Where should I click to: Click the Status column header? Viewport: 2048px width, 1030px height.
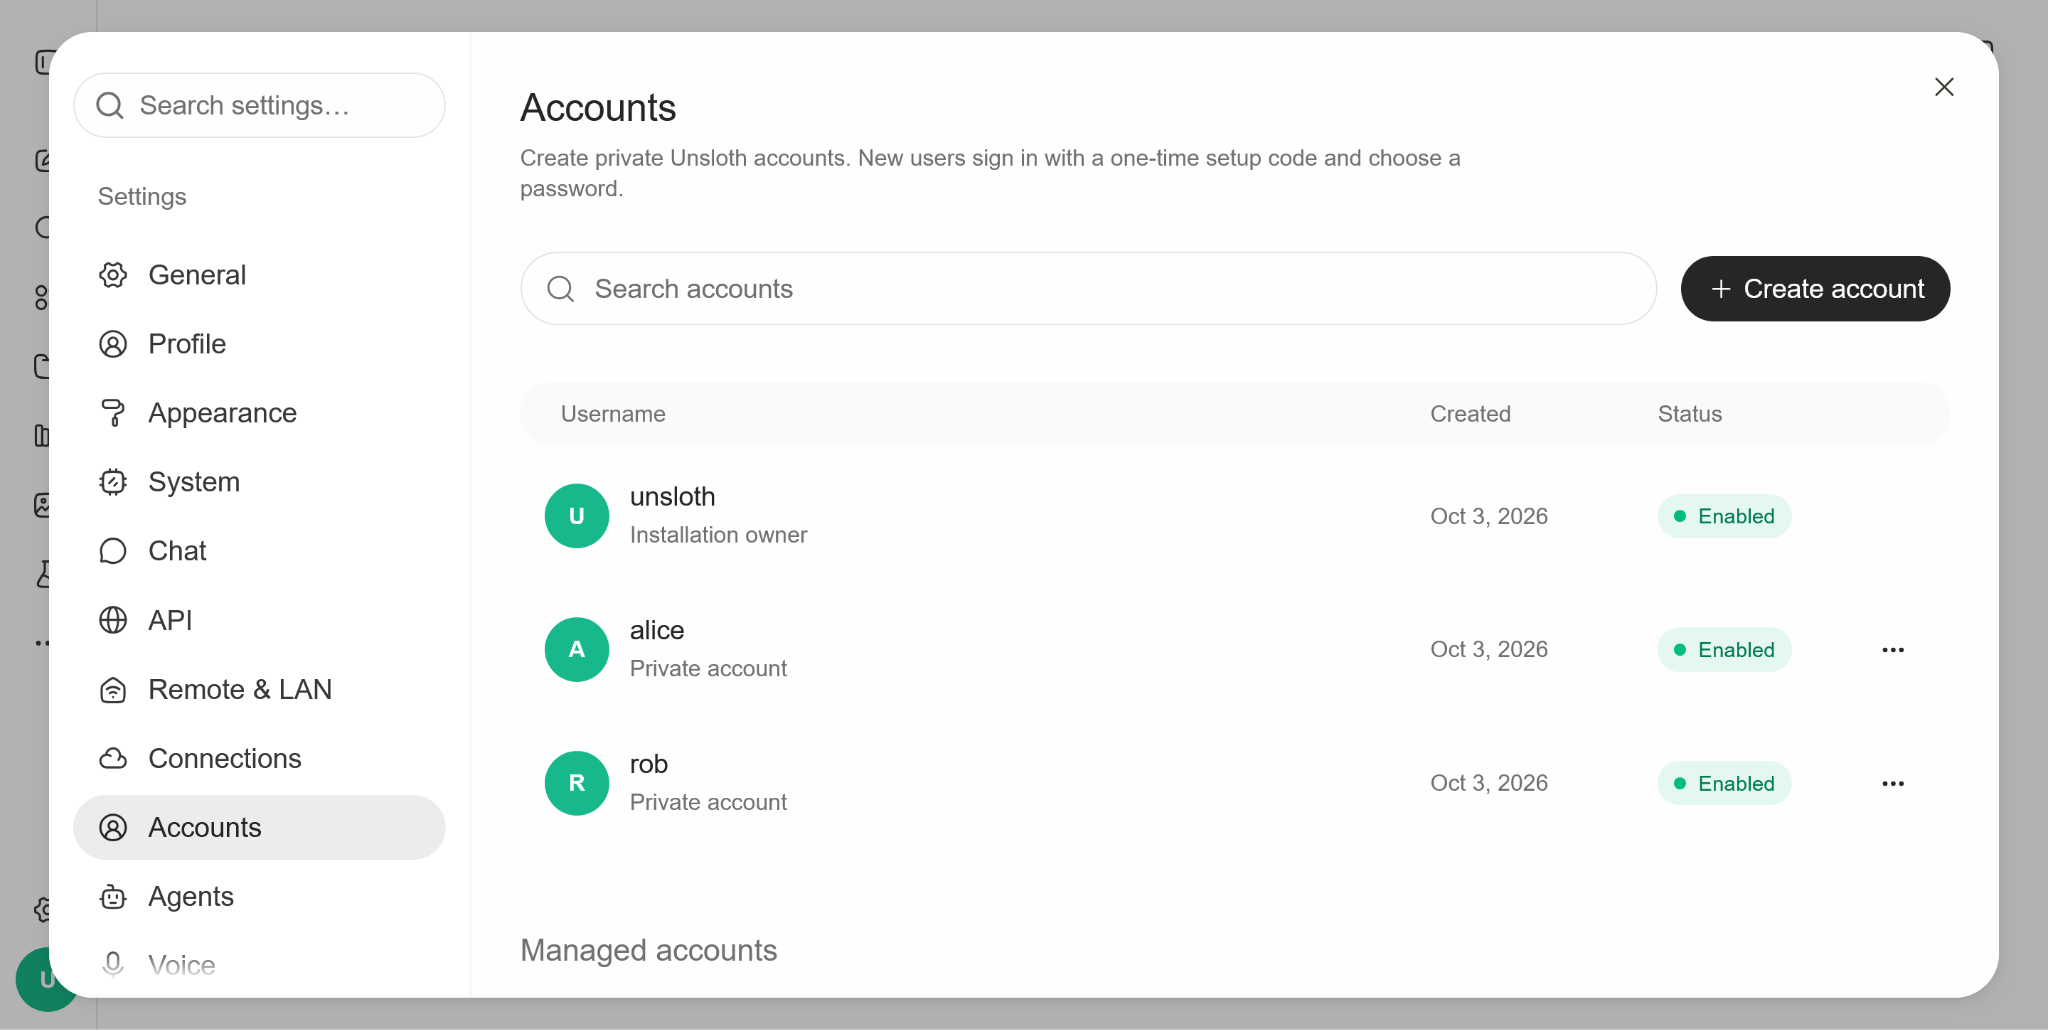pyautogui.click(x=1690, y=414)
